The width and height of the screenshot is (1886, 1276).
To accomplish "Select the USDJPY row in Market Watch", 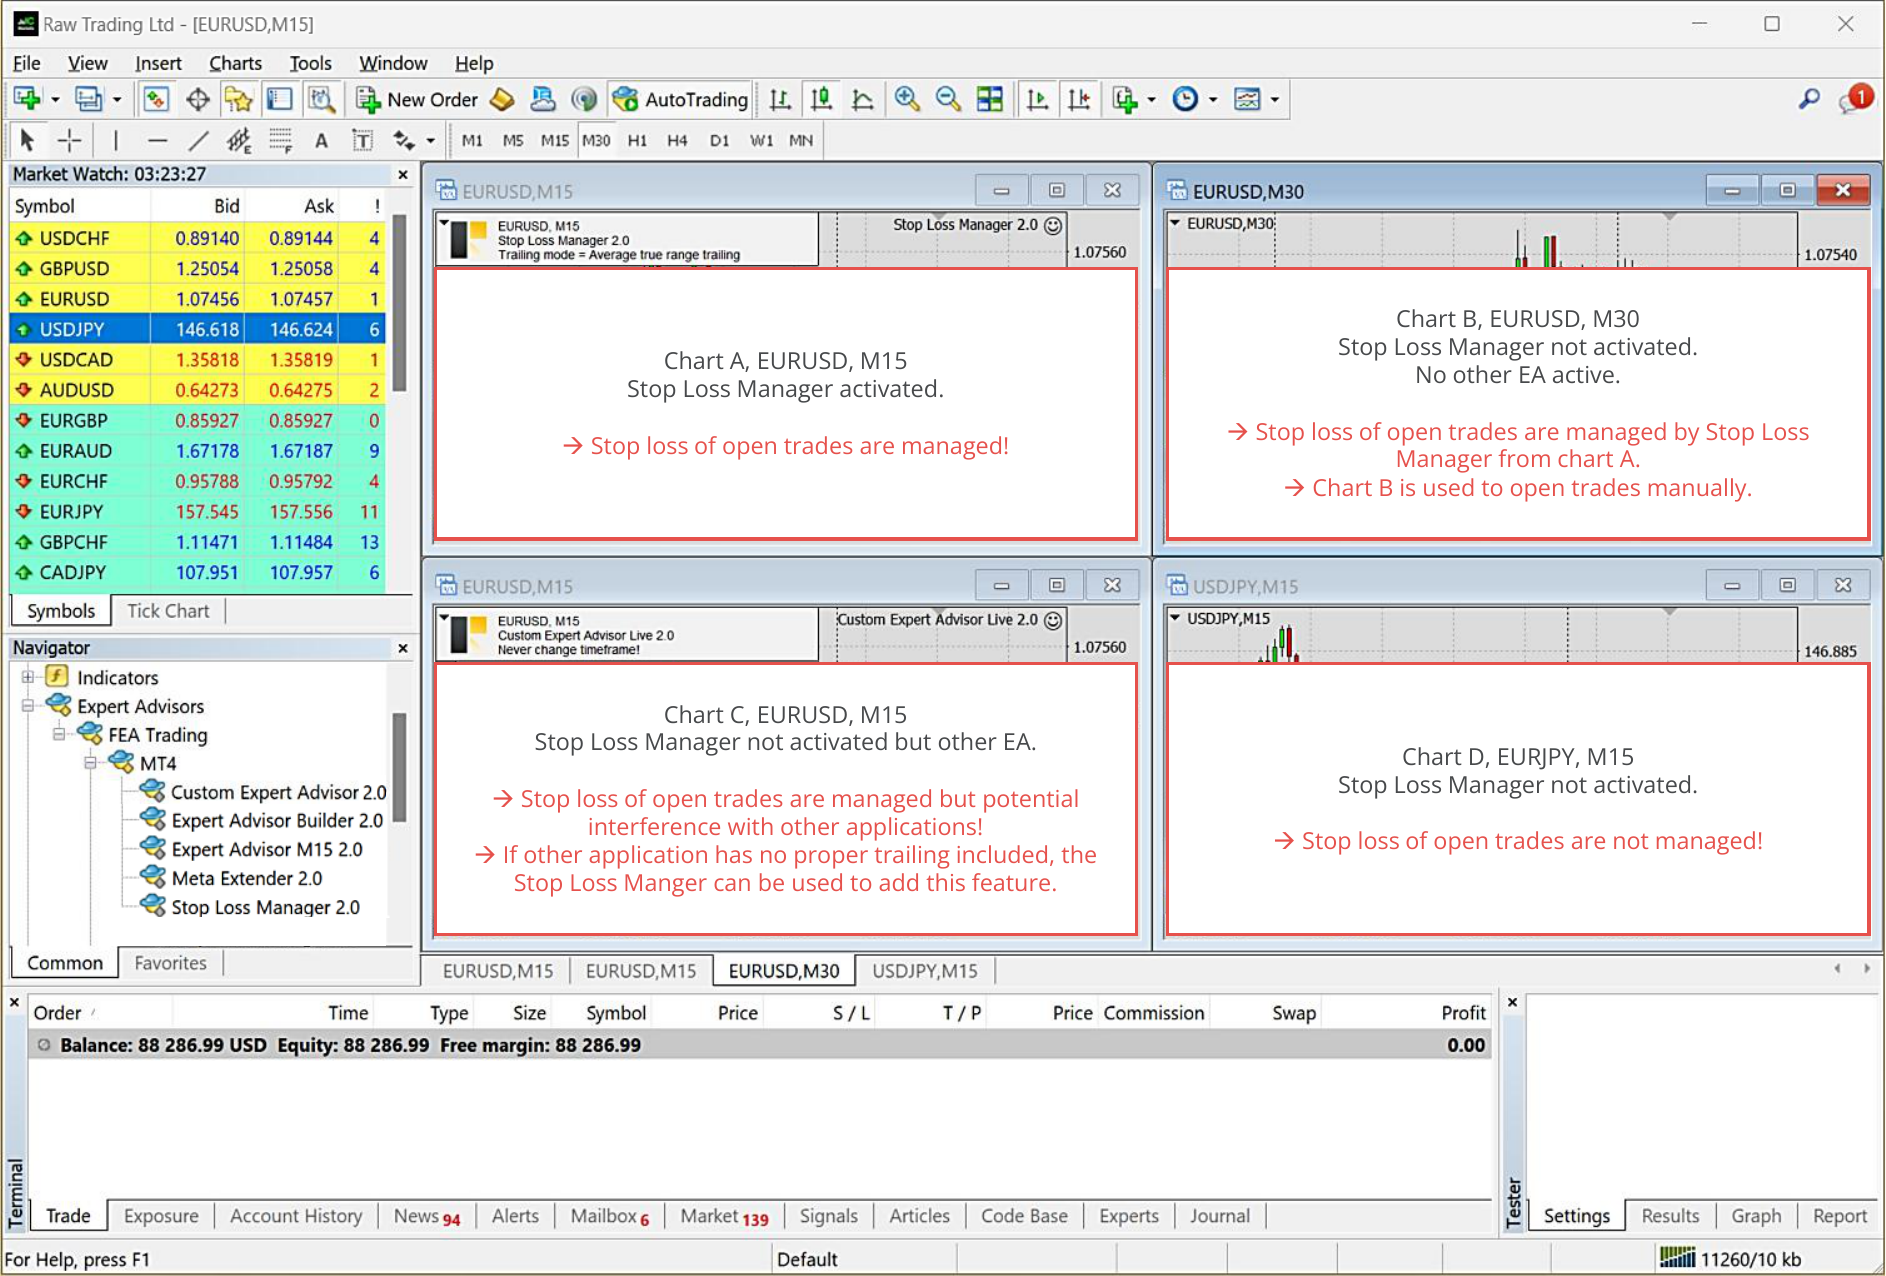I will 197,329.
